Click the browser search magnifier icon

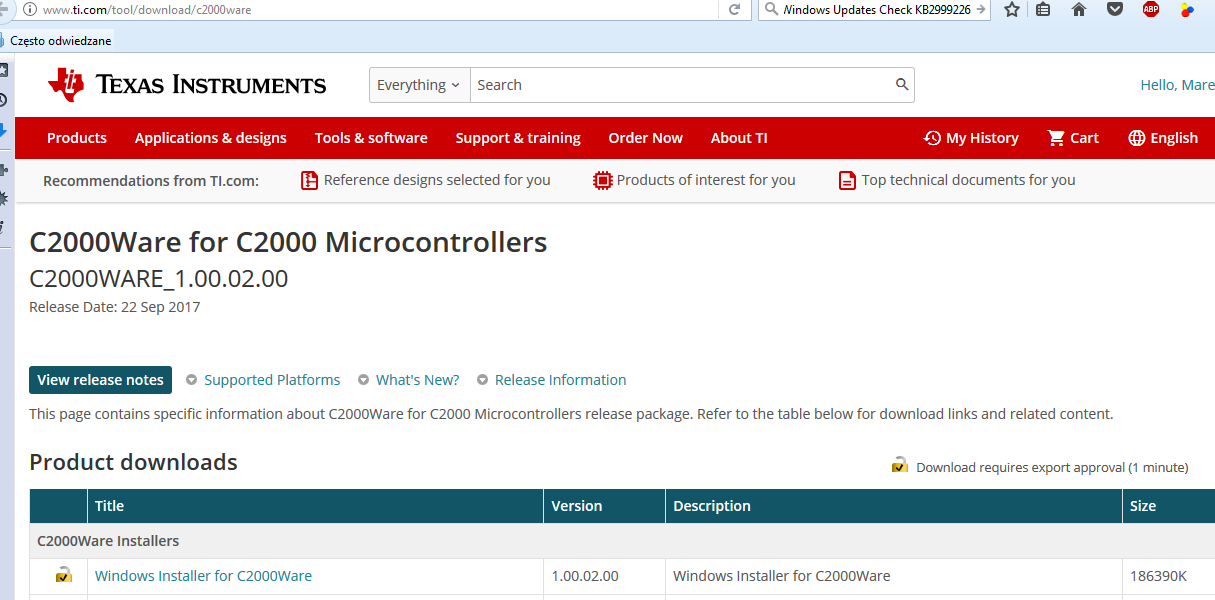[770, 9]
